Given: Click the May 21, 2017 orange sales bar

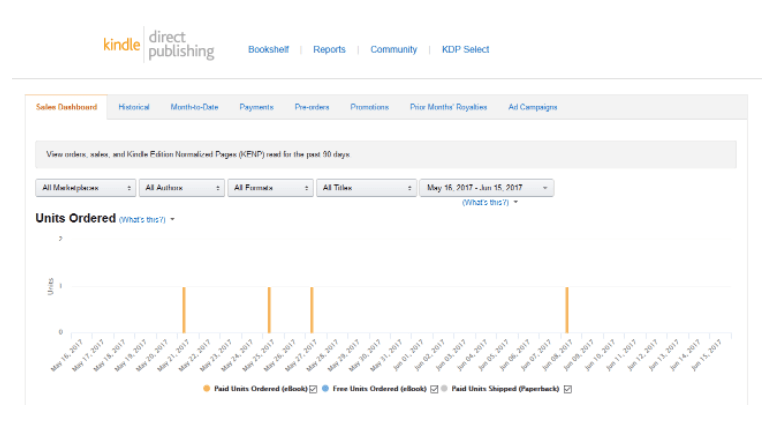Looking at the screenshot, I should tap(183, 310).
